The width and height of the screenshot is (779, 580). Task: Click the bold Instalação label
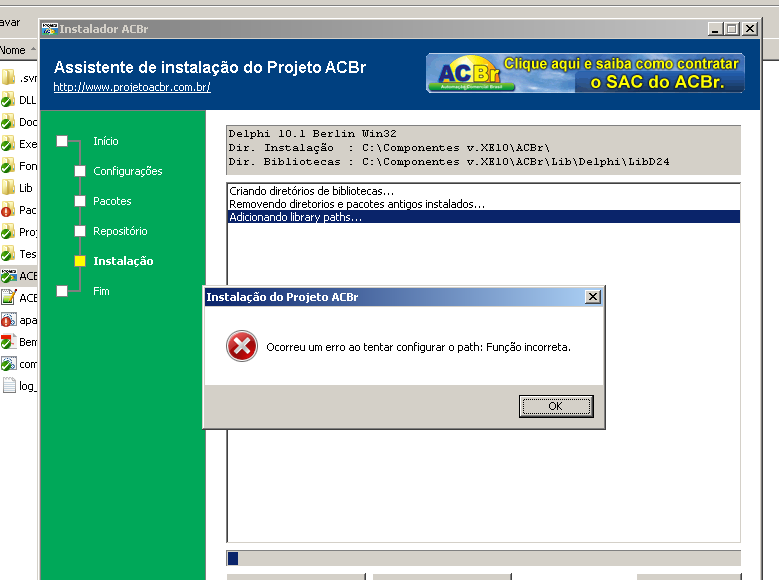point(123,261)
